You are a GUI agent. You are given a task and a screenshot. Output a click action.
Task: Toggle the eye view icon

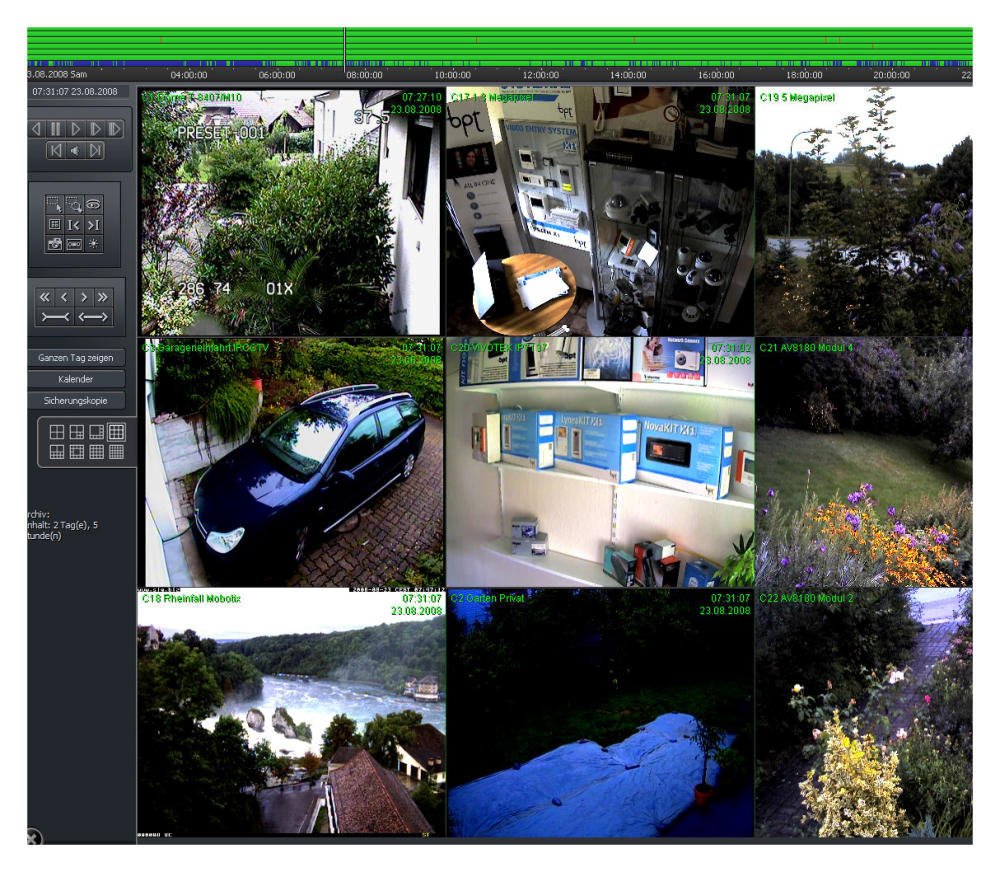click(x=93, y=203)
